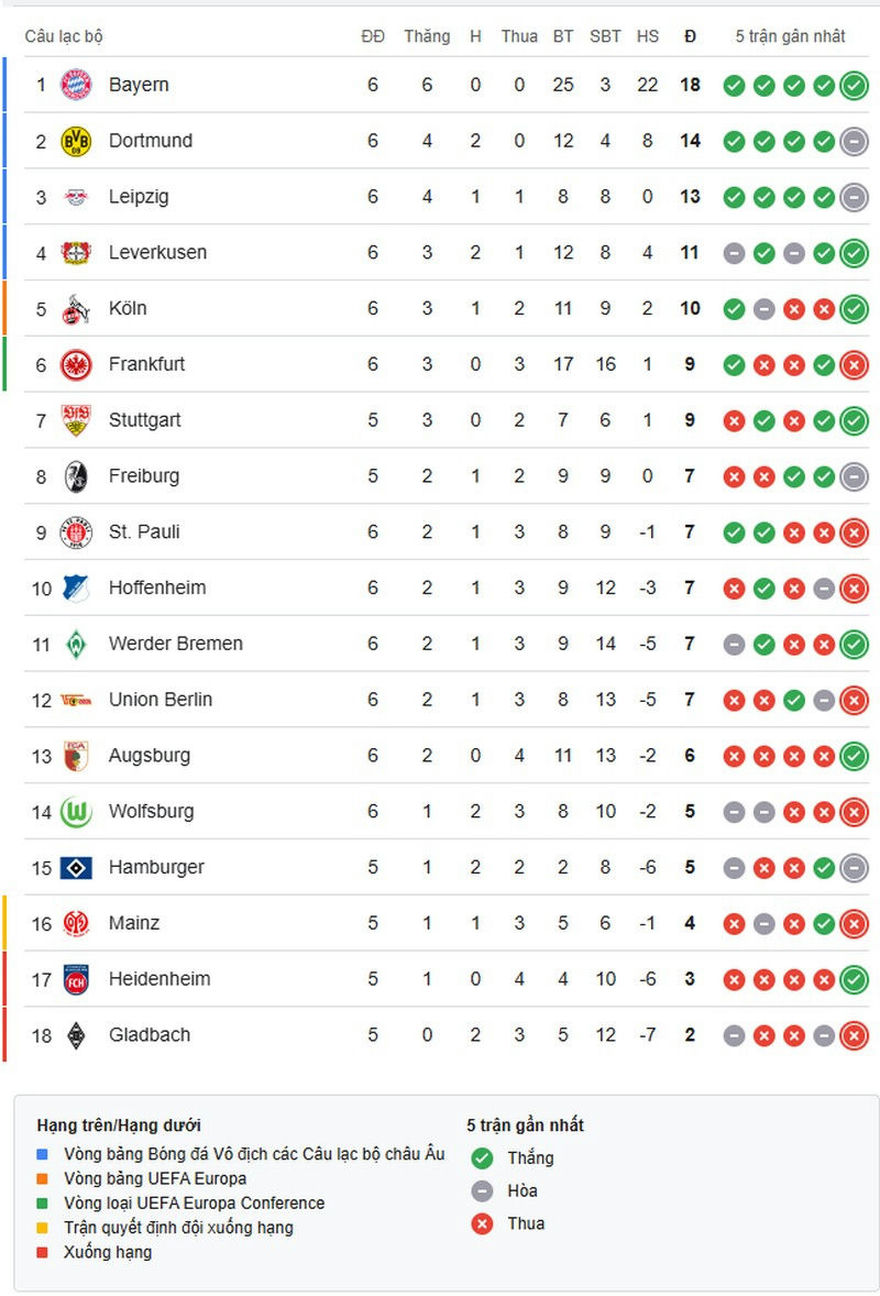Click the Dortmund club crest
The image size is (880, 1296).
tap(76, 141)
